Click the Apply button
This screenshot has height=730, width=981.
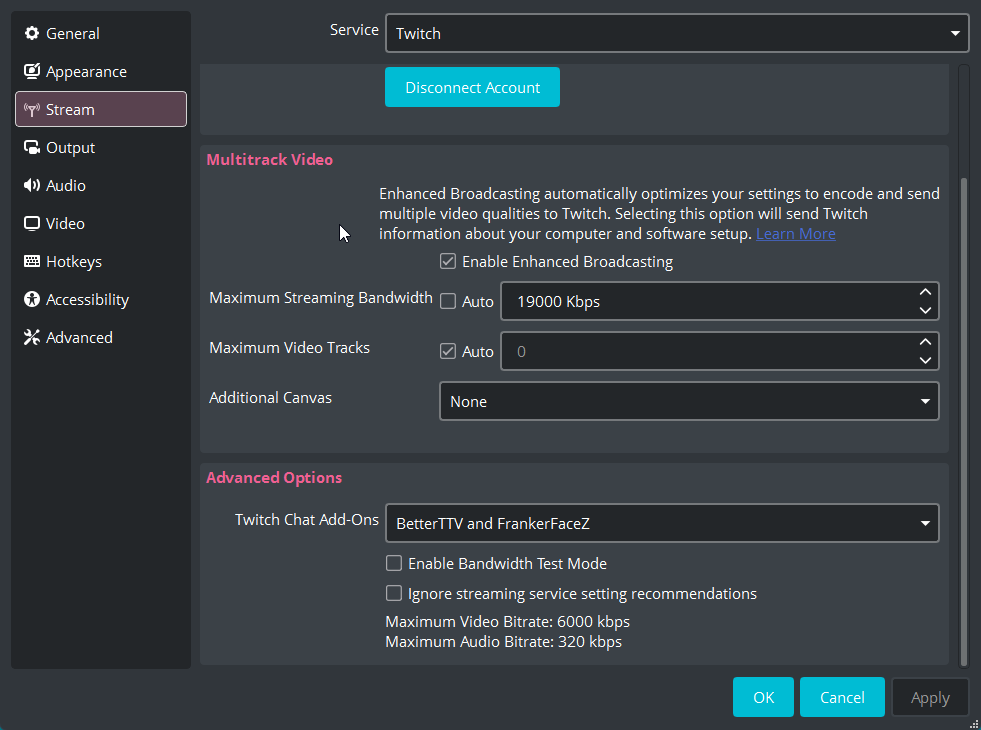(x=930, y=697)
